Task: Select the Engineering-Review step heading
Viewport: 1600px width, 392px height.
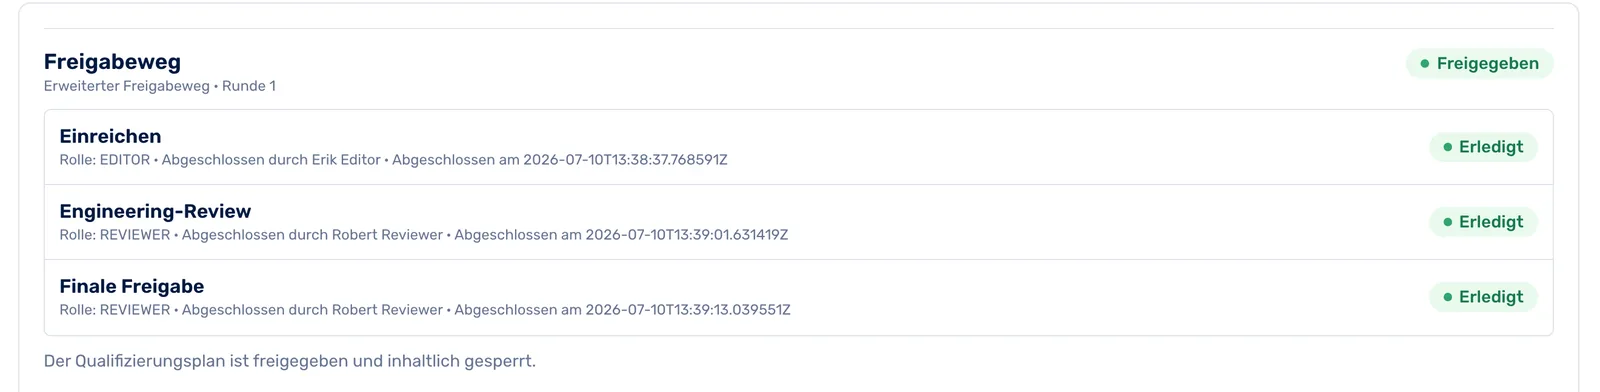Action: (155, 211)
